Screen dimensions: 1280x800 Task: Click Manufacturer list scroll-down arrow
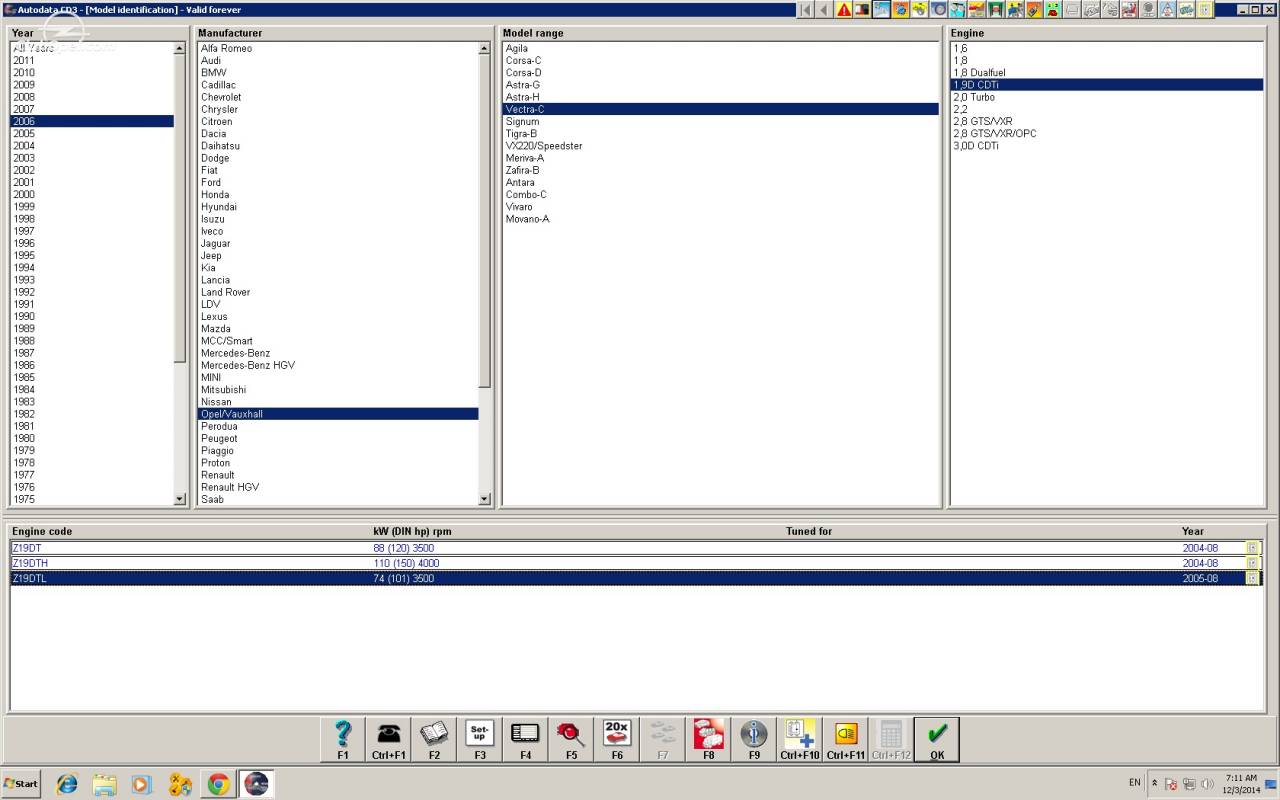[485, 499]
